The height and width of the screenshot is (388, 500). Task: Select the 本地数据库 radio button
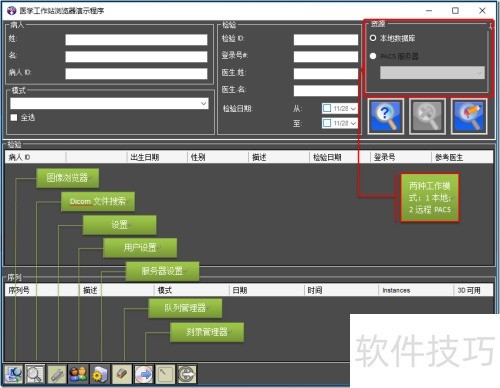point(373,38)
